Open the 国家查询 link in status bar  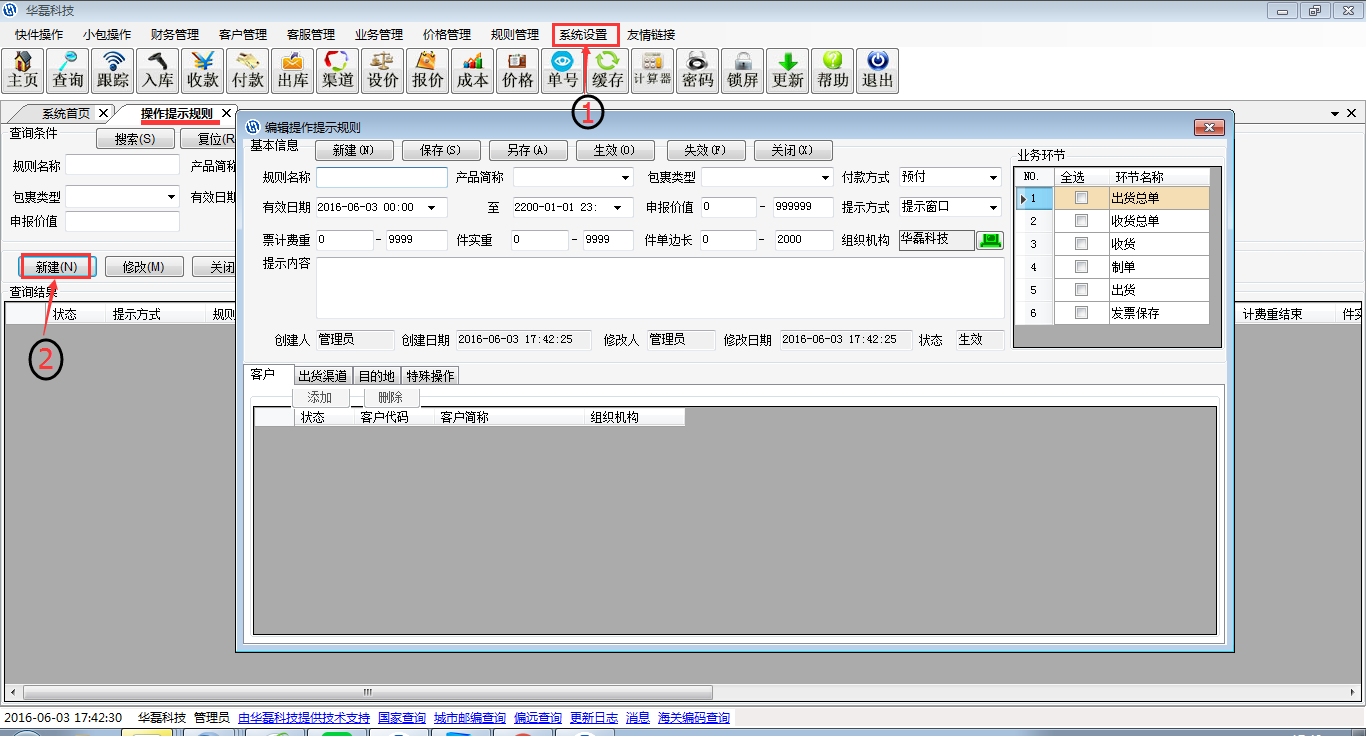401,718
